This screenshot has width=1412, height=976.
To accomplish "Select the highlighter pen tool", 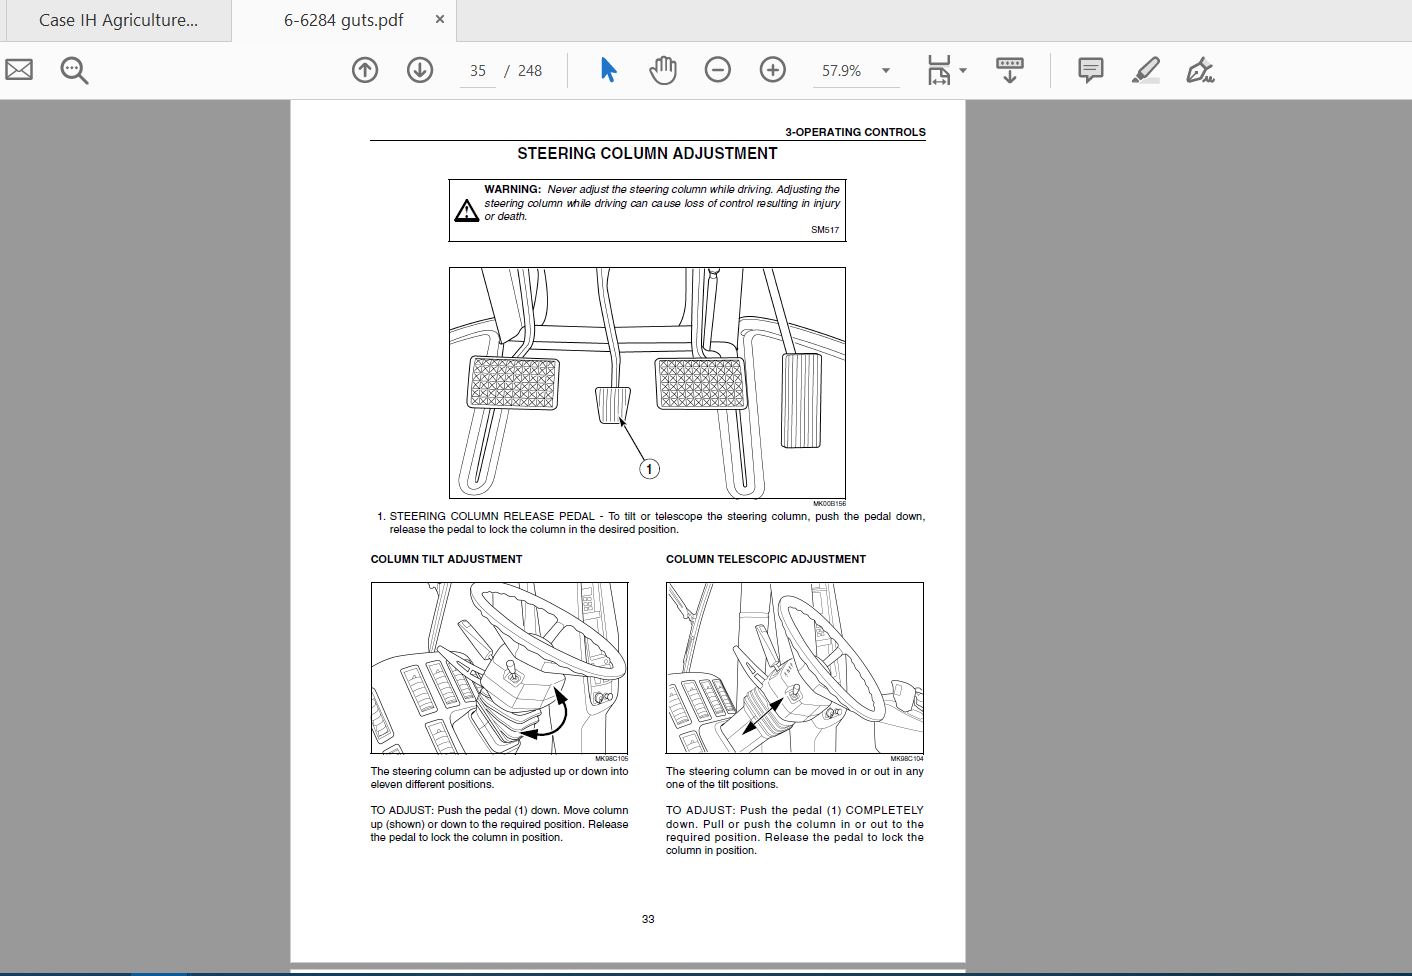I will pyautogui.click(x=1145, y=70).
